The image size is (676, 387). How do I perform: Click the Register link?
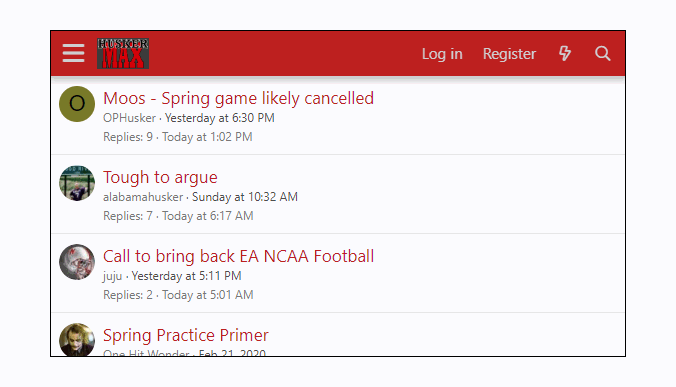509,54
